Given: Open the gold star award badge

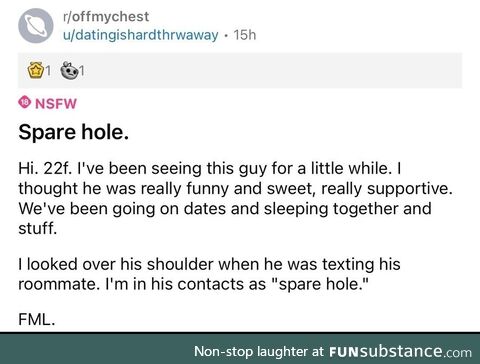Looking at the screenshot, I should tap(36, 70).
